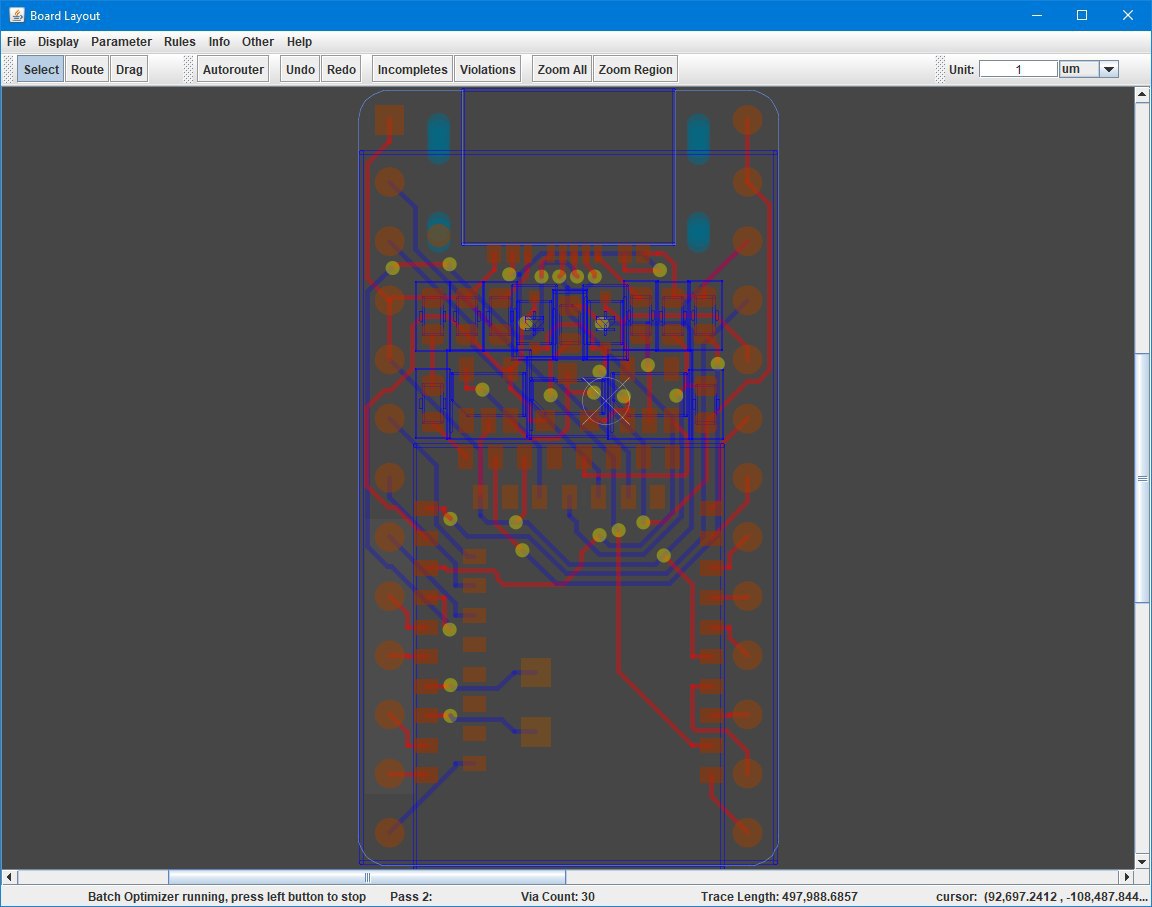Click the 'Pass 2:' status text
The image size is (1152, 907).
411,897
